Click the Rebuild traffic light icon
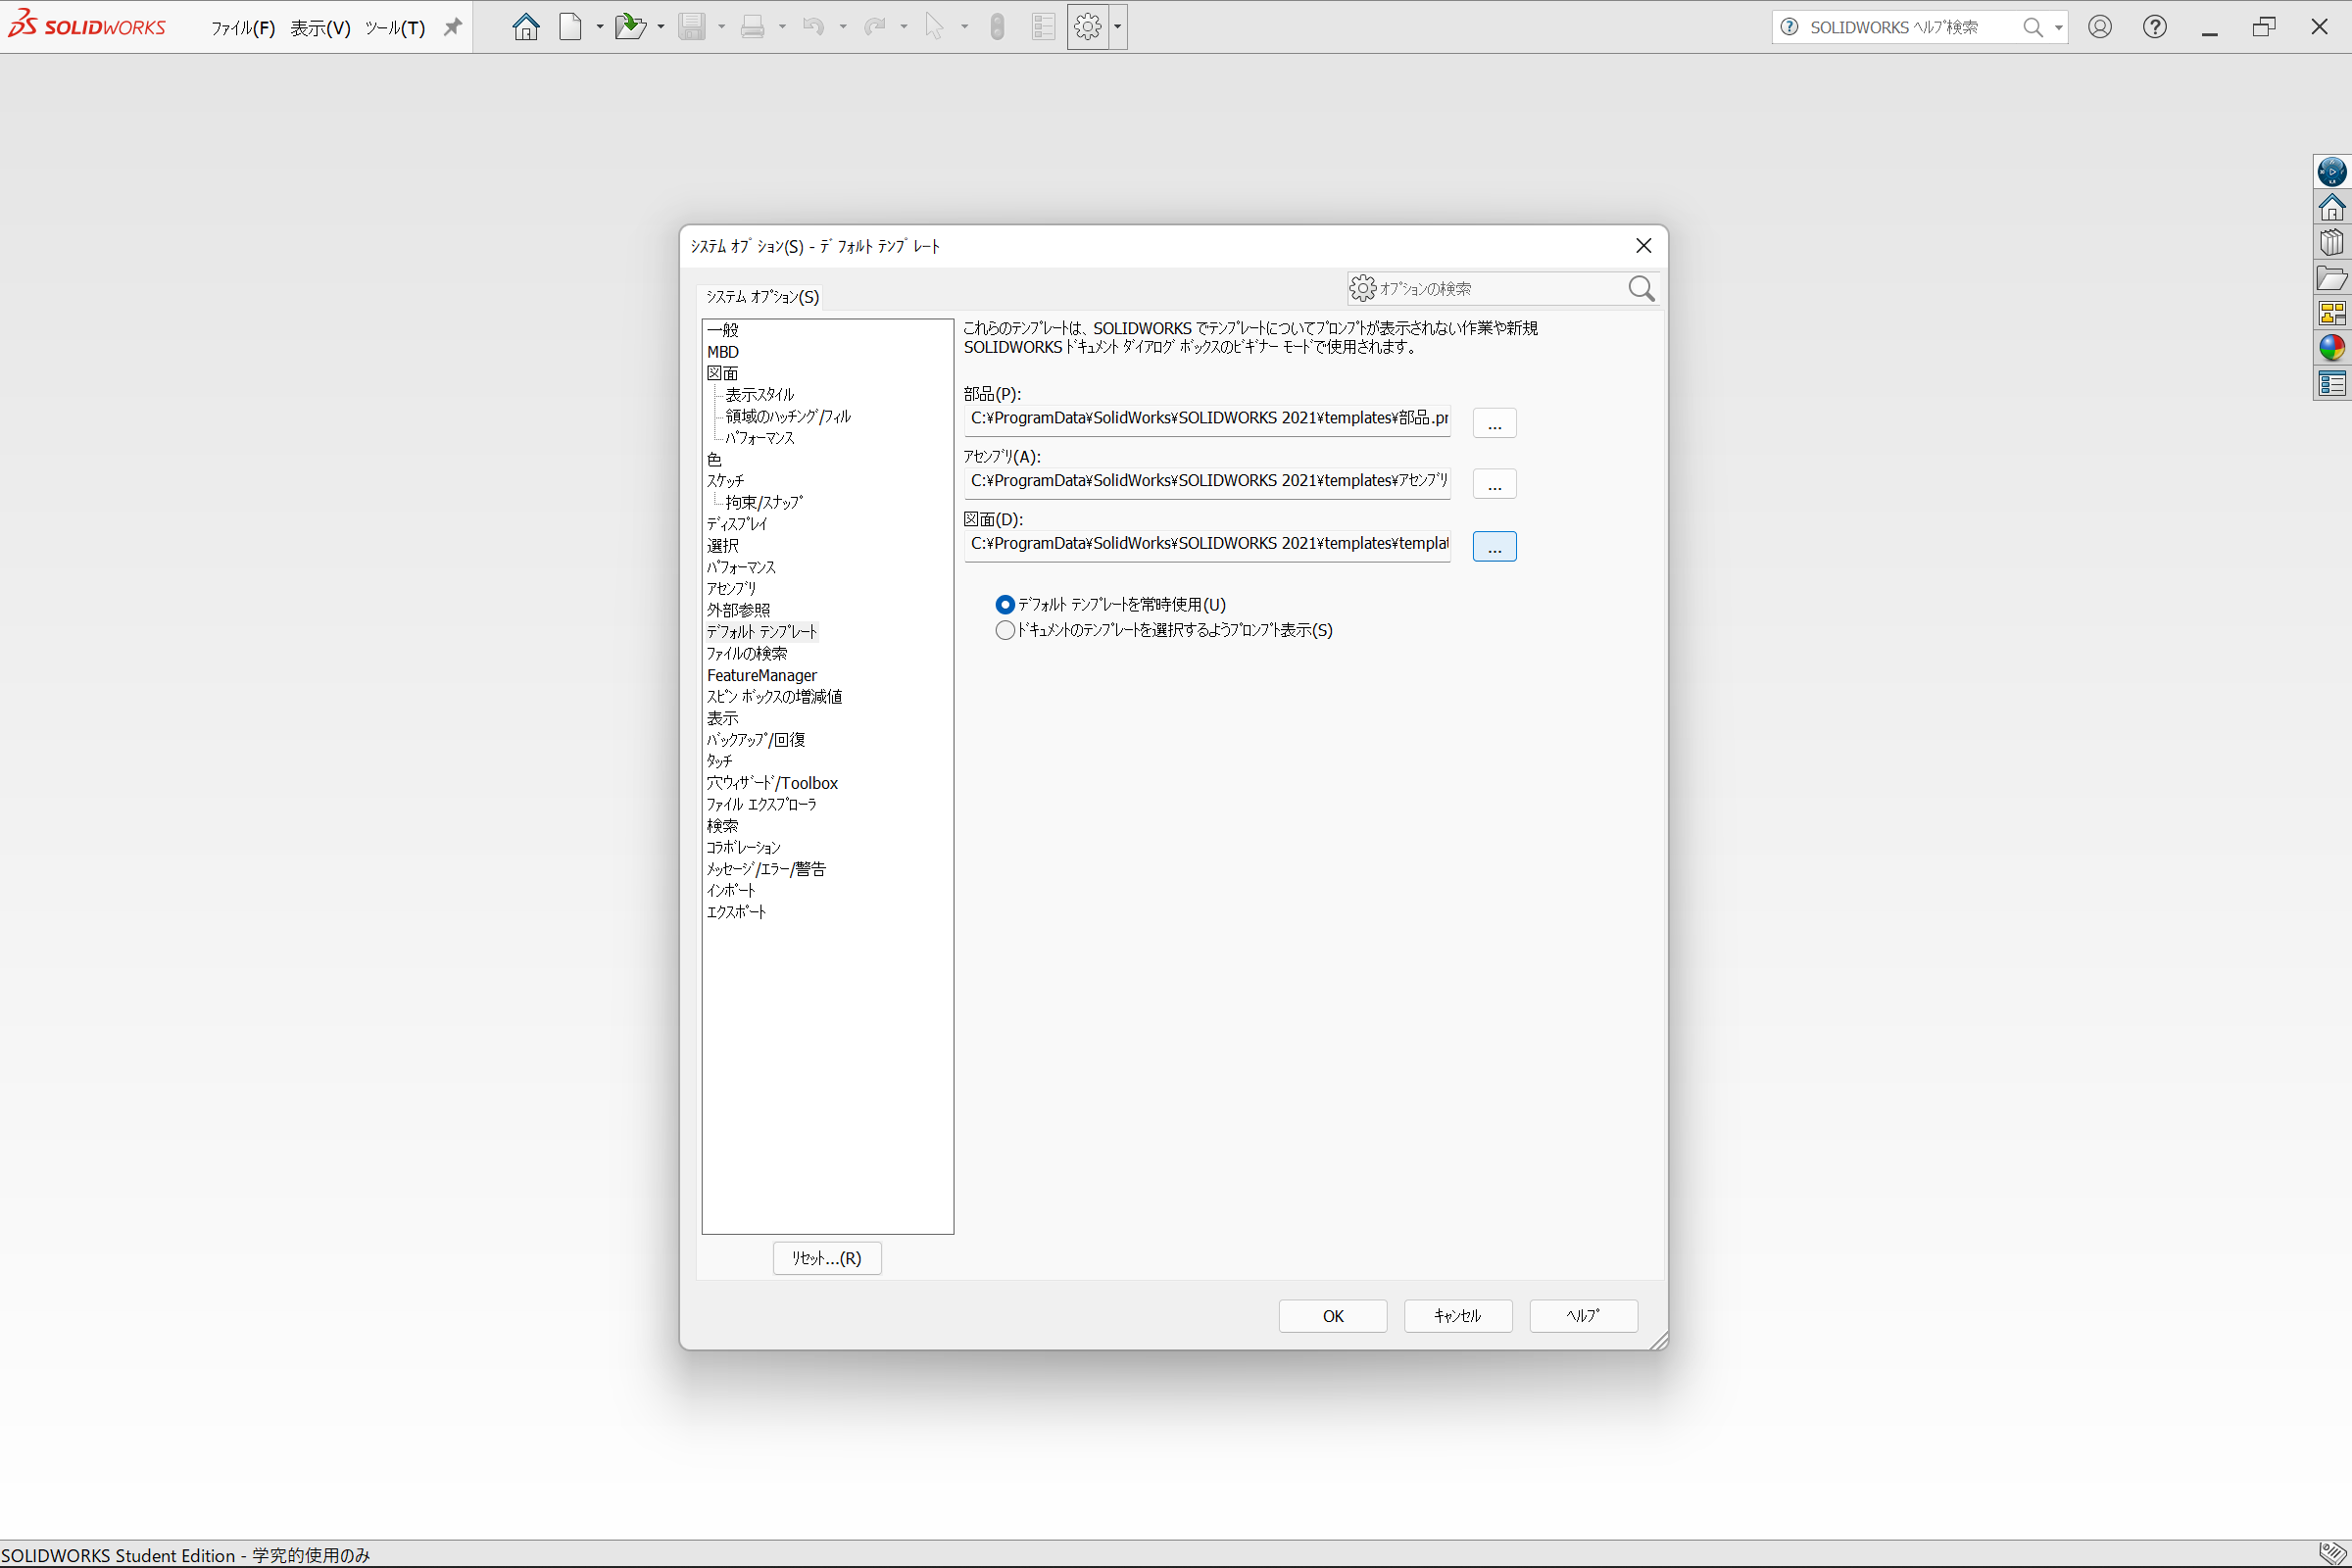The width and height of the screenshot is (2352, 1568). (997, 27)
